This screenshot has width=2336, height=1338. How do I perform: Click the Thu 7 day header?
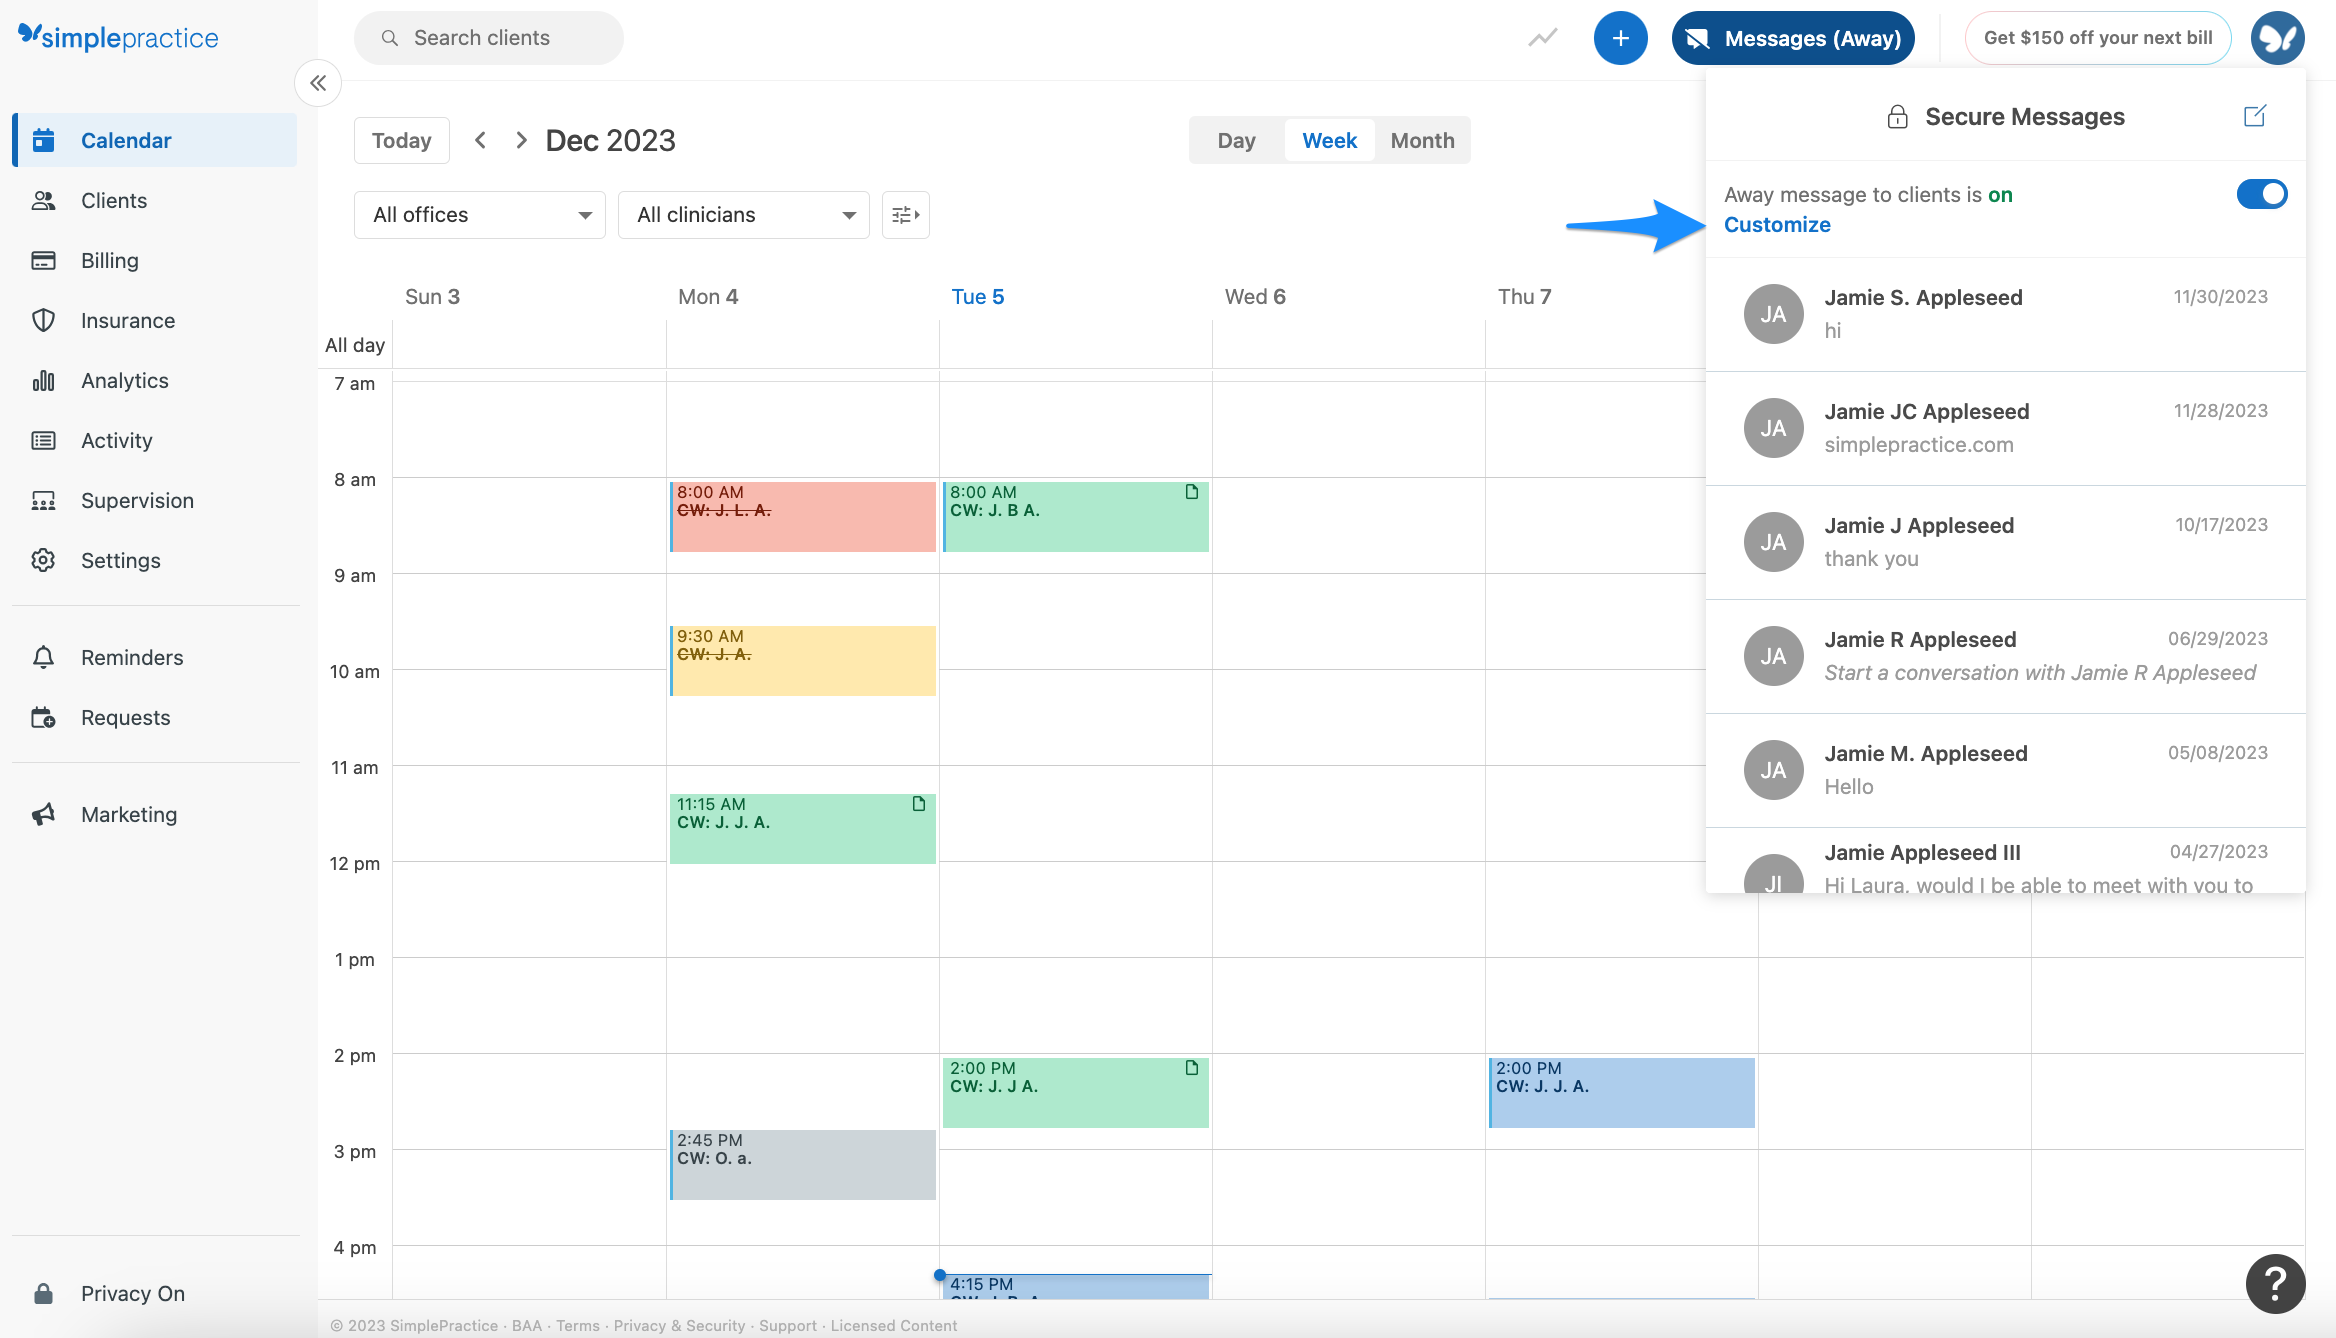click(1524, 296)
